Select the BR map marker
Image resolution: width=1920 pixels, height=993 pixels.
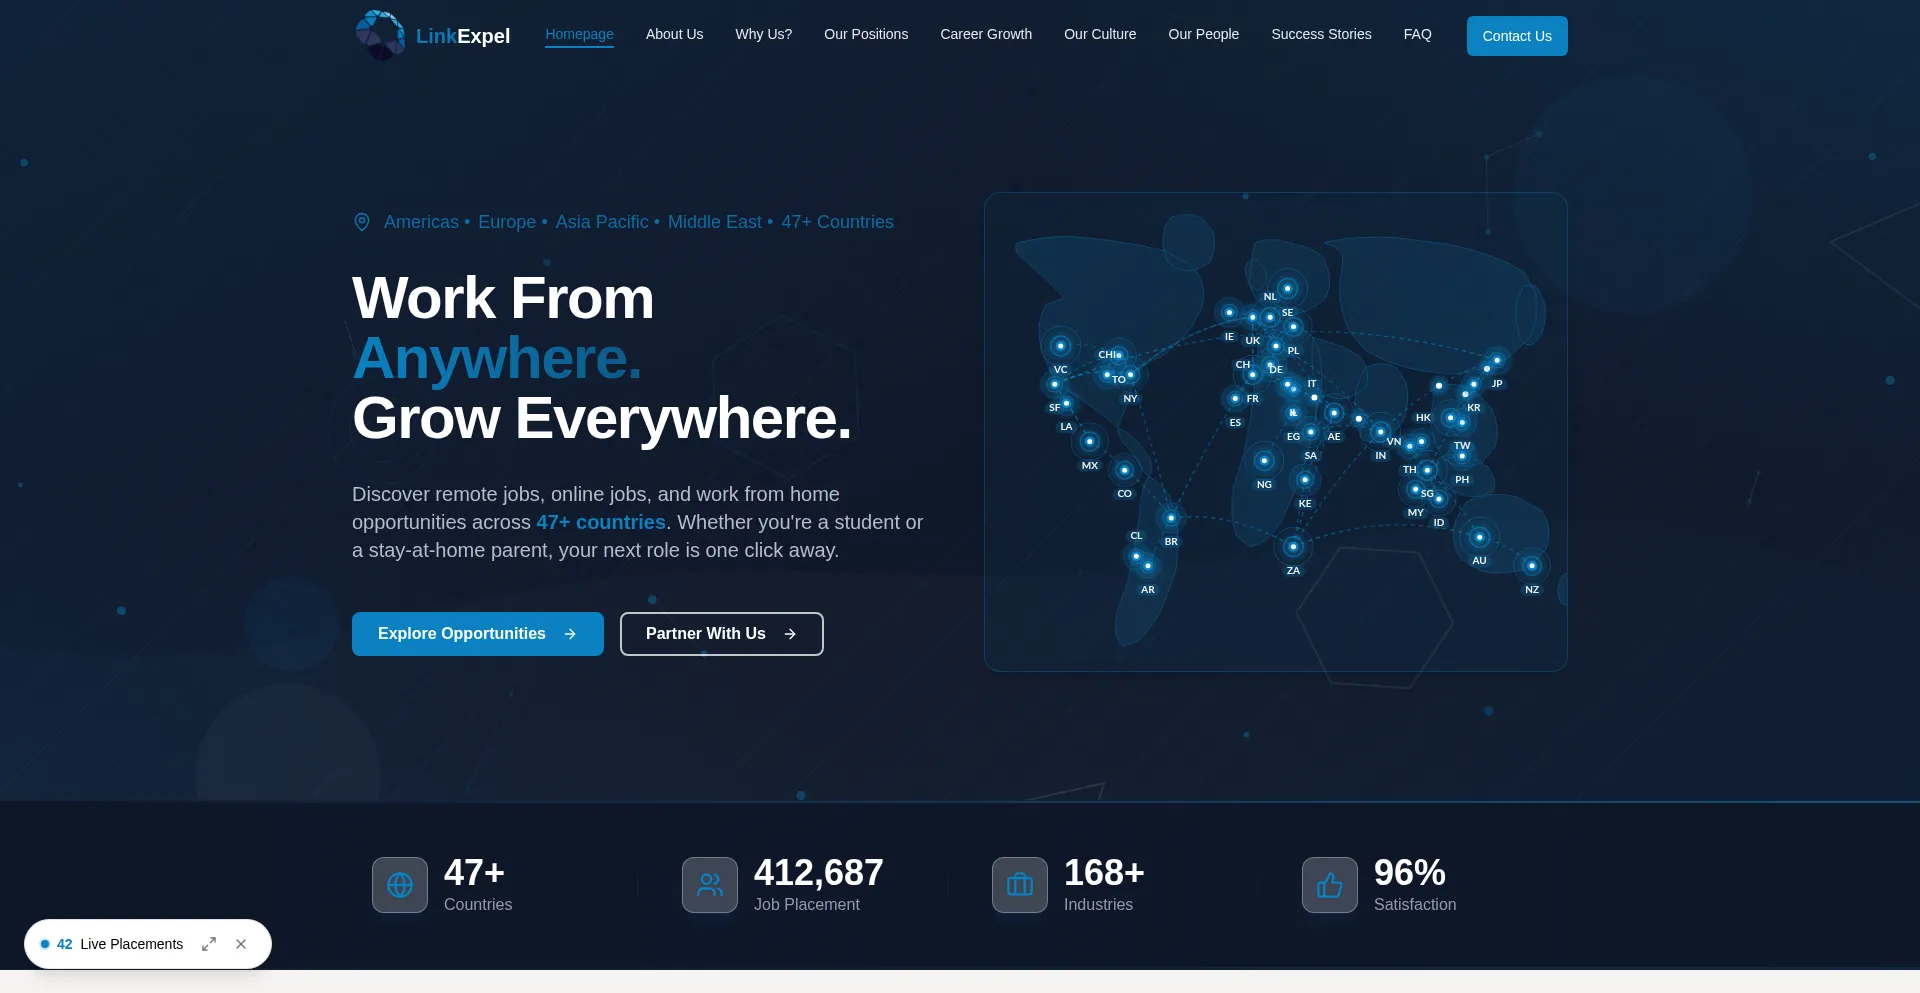pyautogui.click(x=1171, y=518)
